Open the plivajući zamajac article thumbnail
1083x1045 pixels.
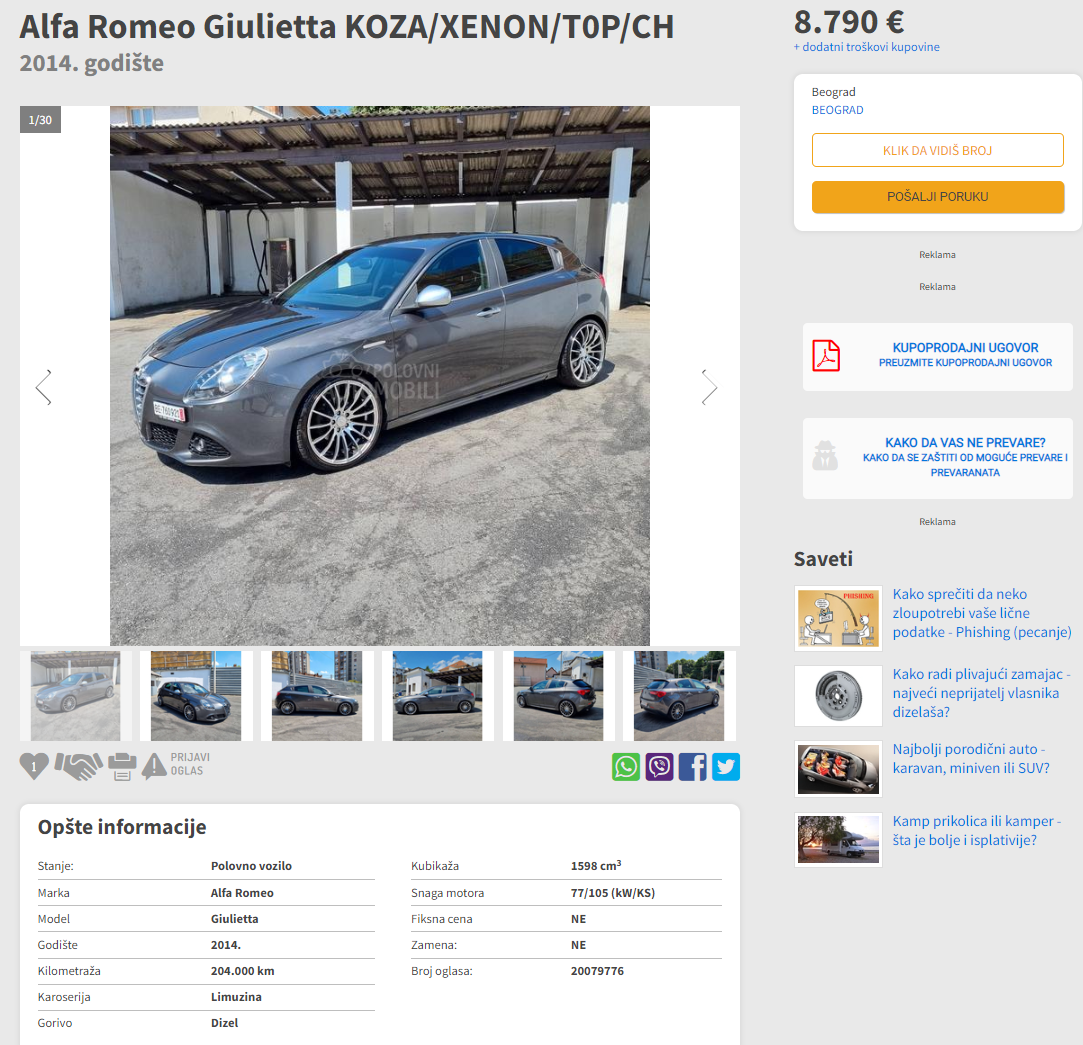[838, 696]
